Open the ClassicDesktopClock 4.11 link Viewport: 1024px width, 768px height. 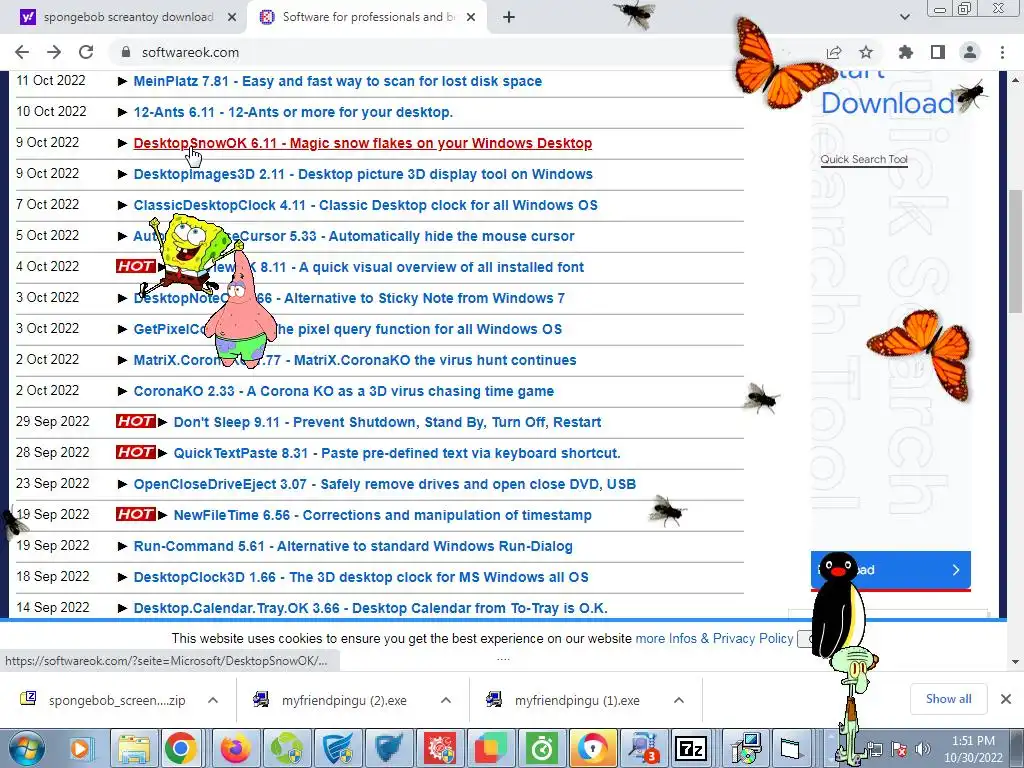click(x=366, y=206)
